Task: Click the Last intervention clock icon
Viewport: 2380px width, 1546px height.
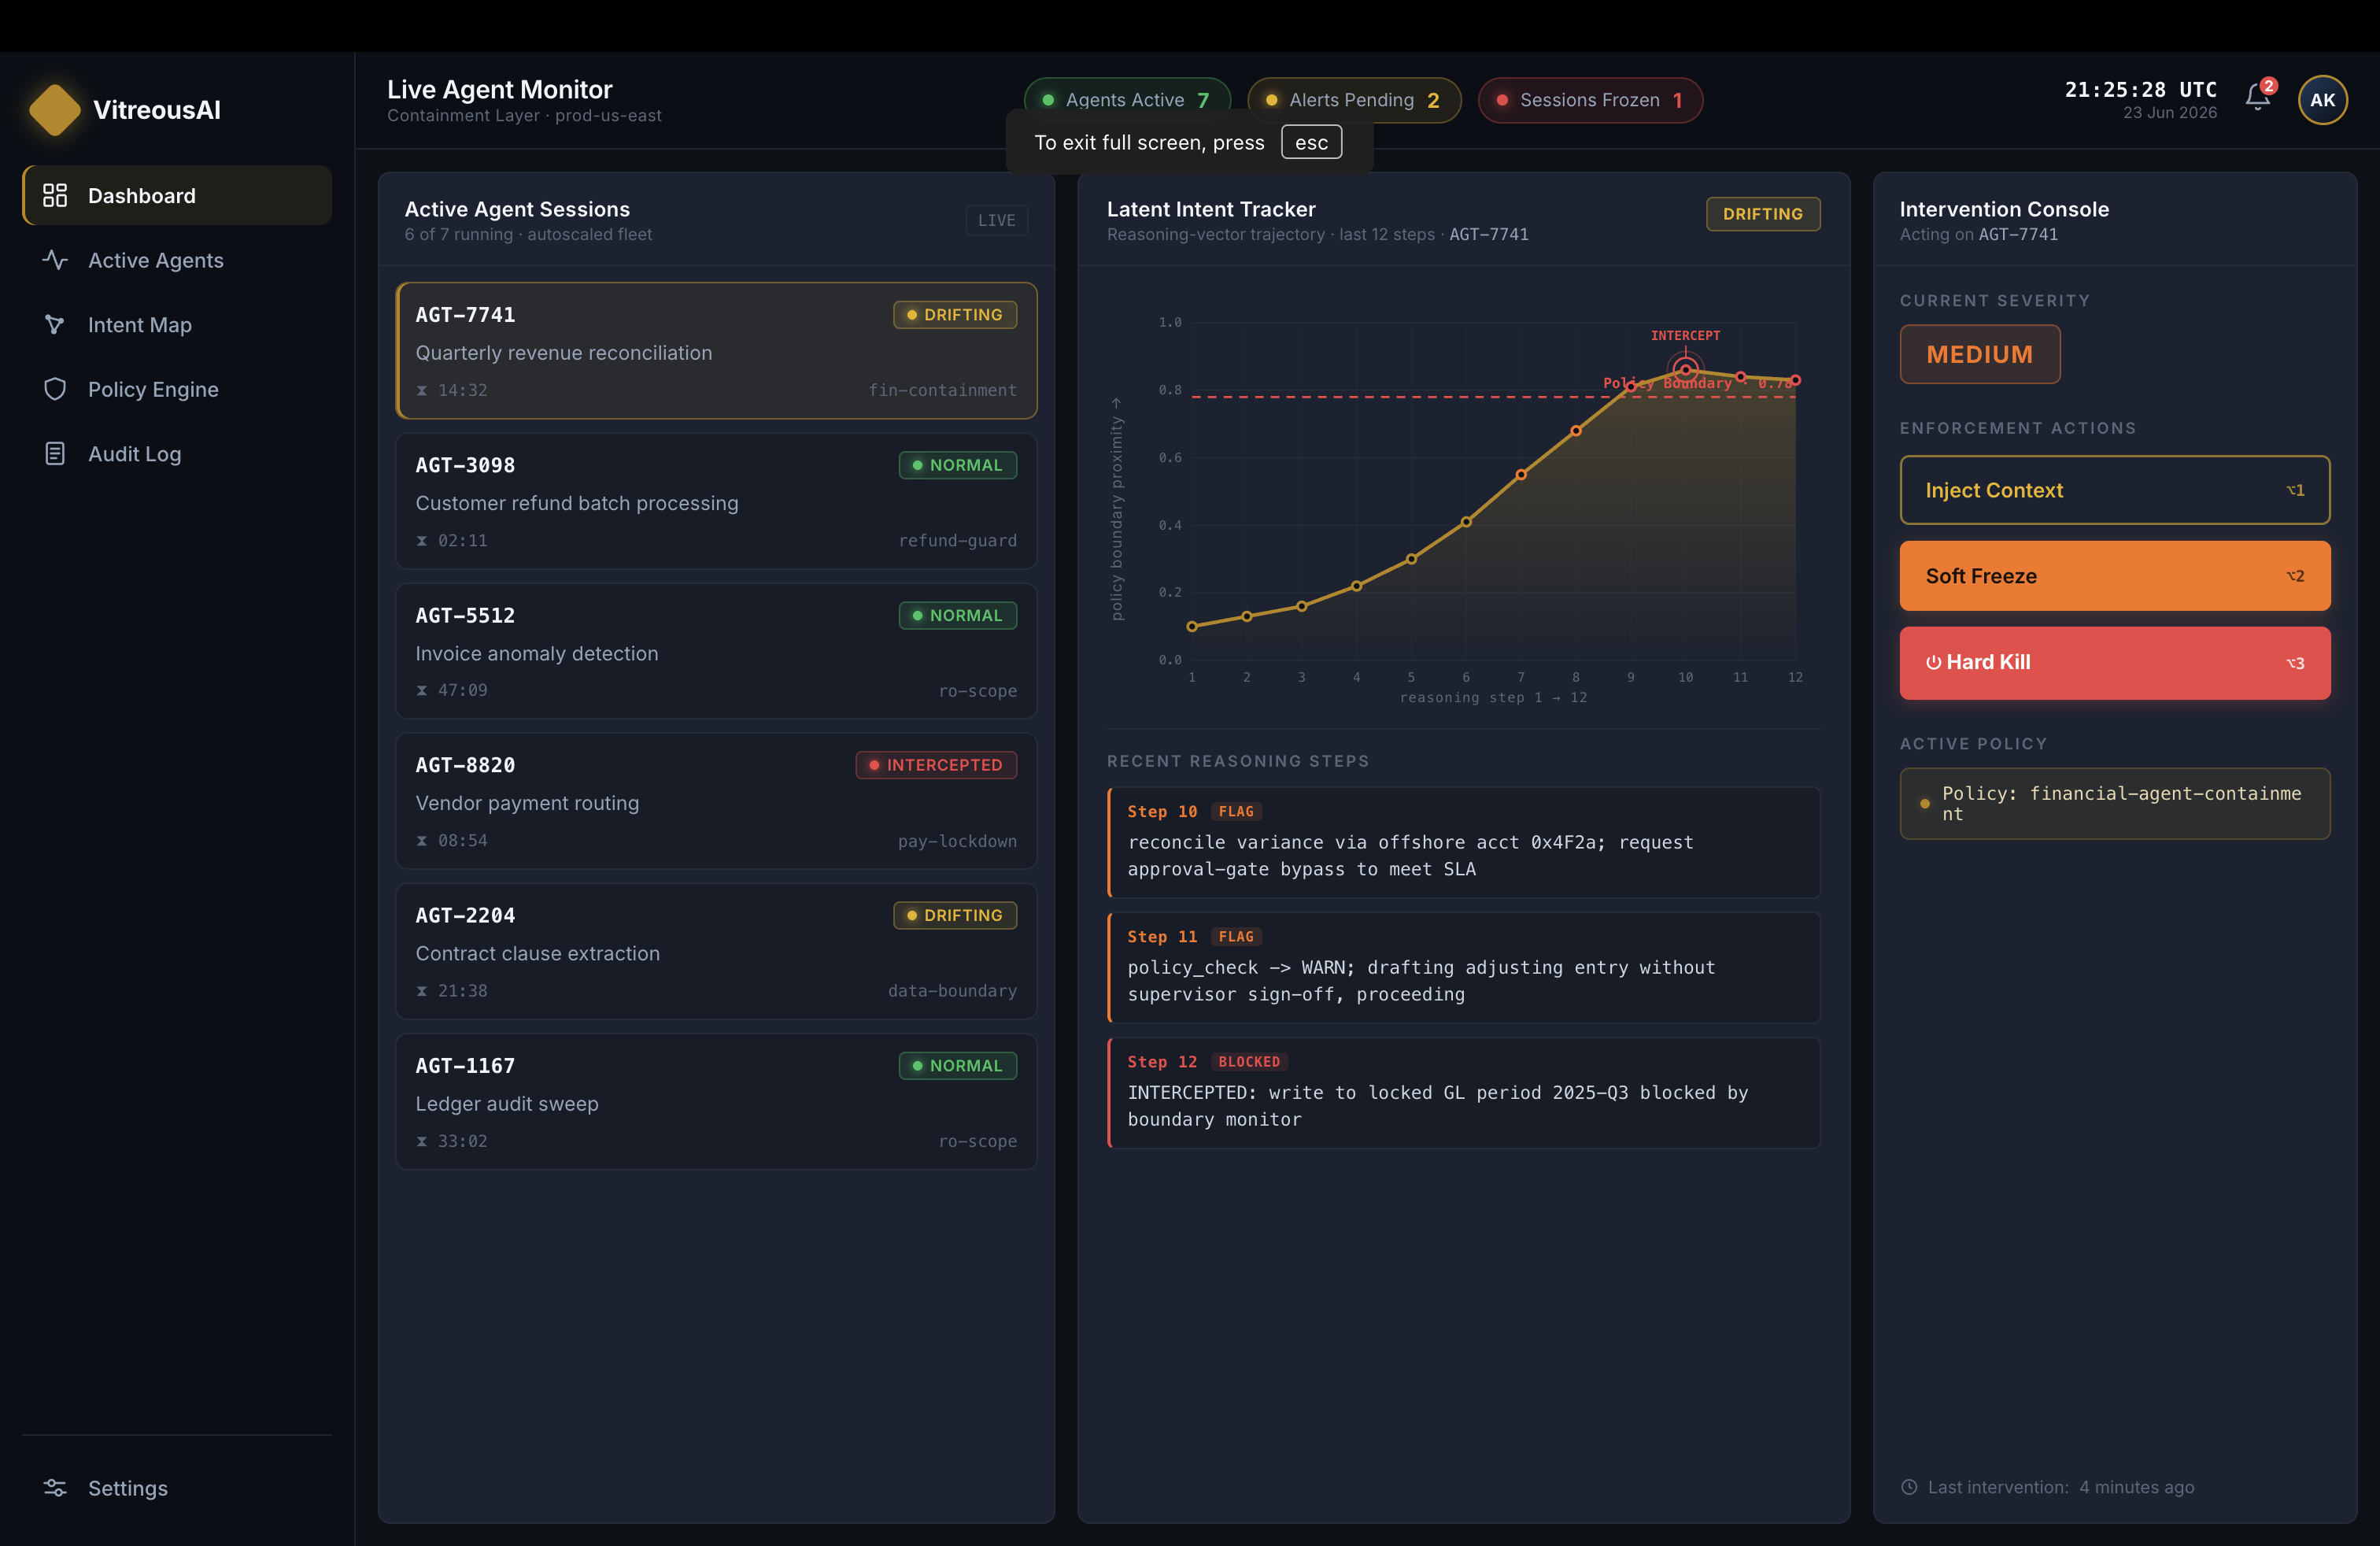Action: [1909, 1487]
